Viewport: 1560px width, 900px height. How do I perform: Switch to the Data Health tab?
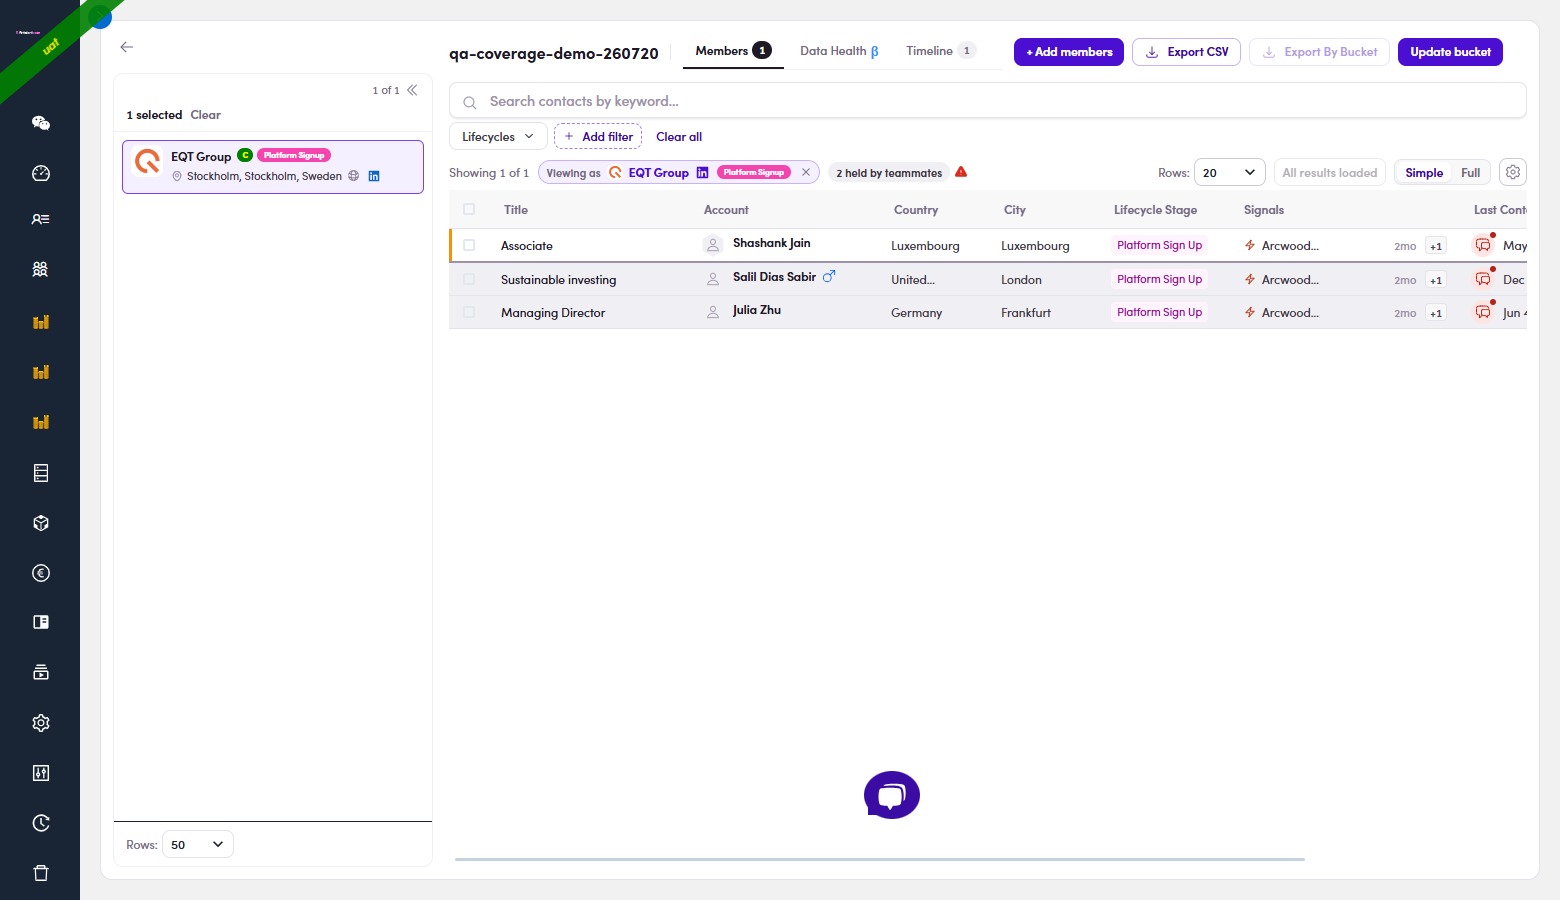[x=839, y=51]
